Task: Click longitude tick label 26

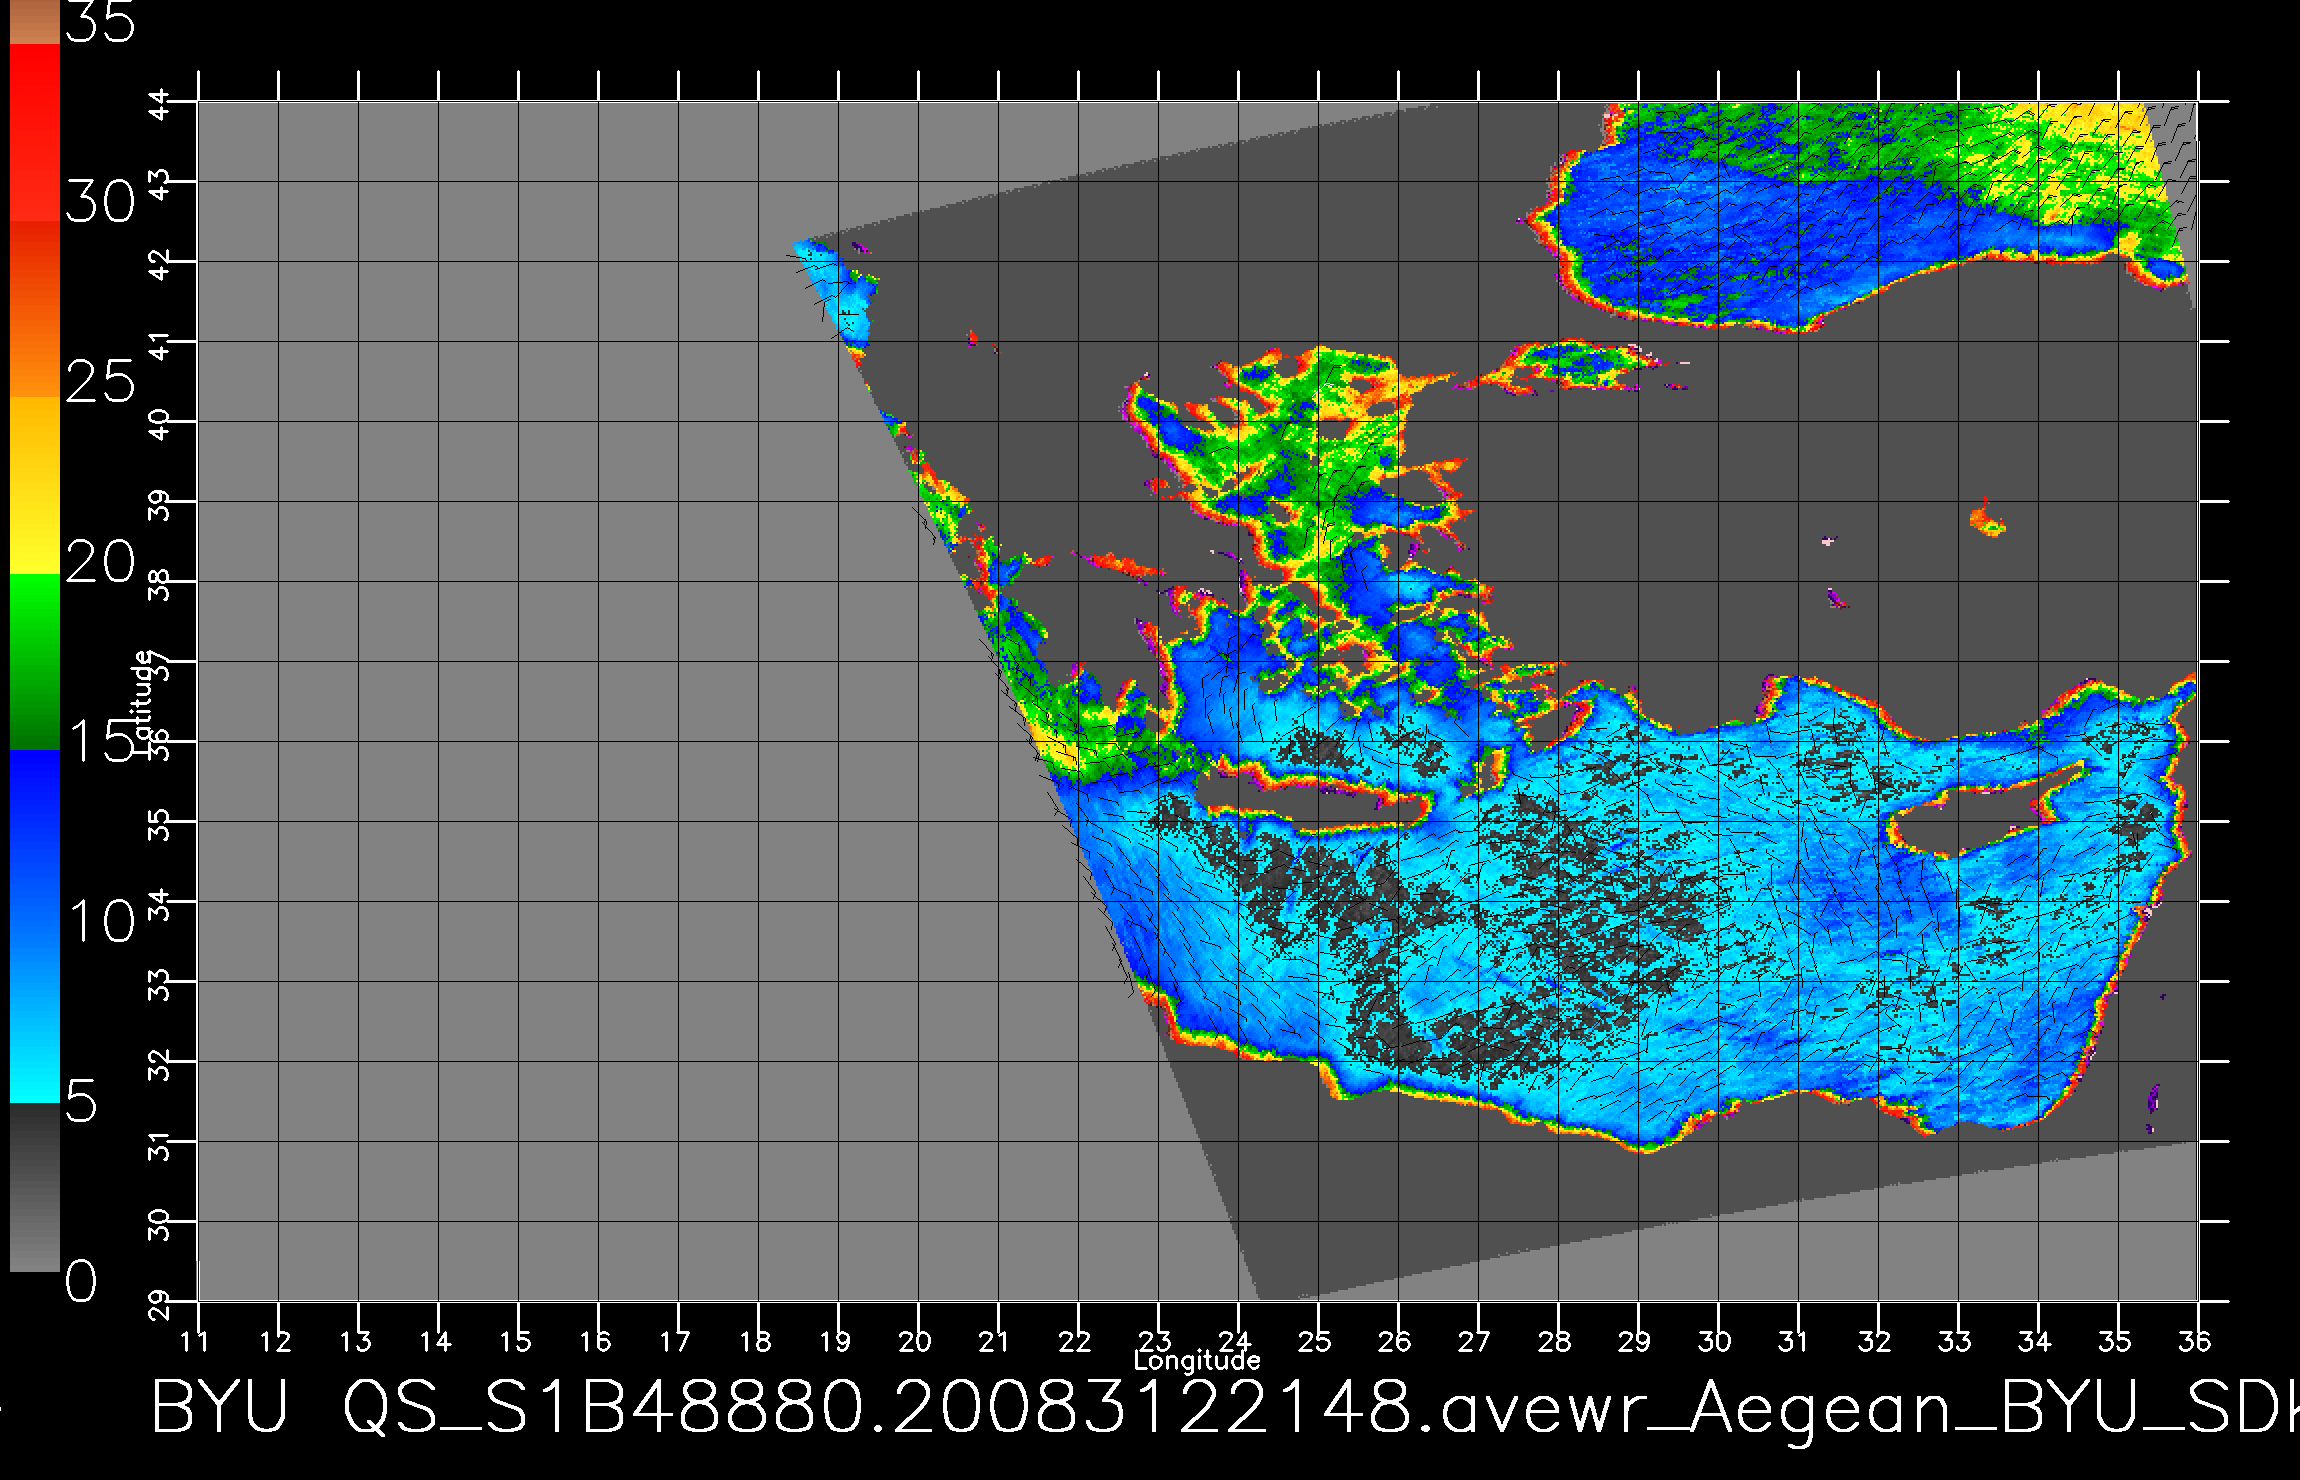Action: click(1394, 1341)
